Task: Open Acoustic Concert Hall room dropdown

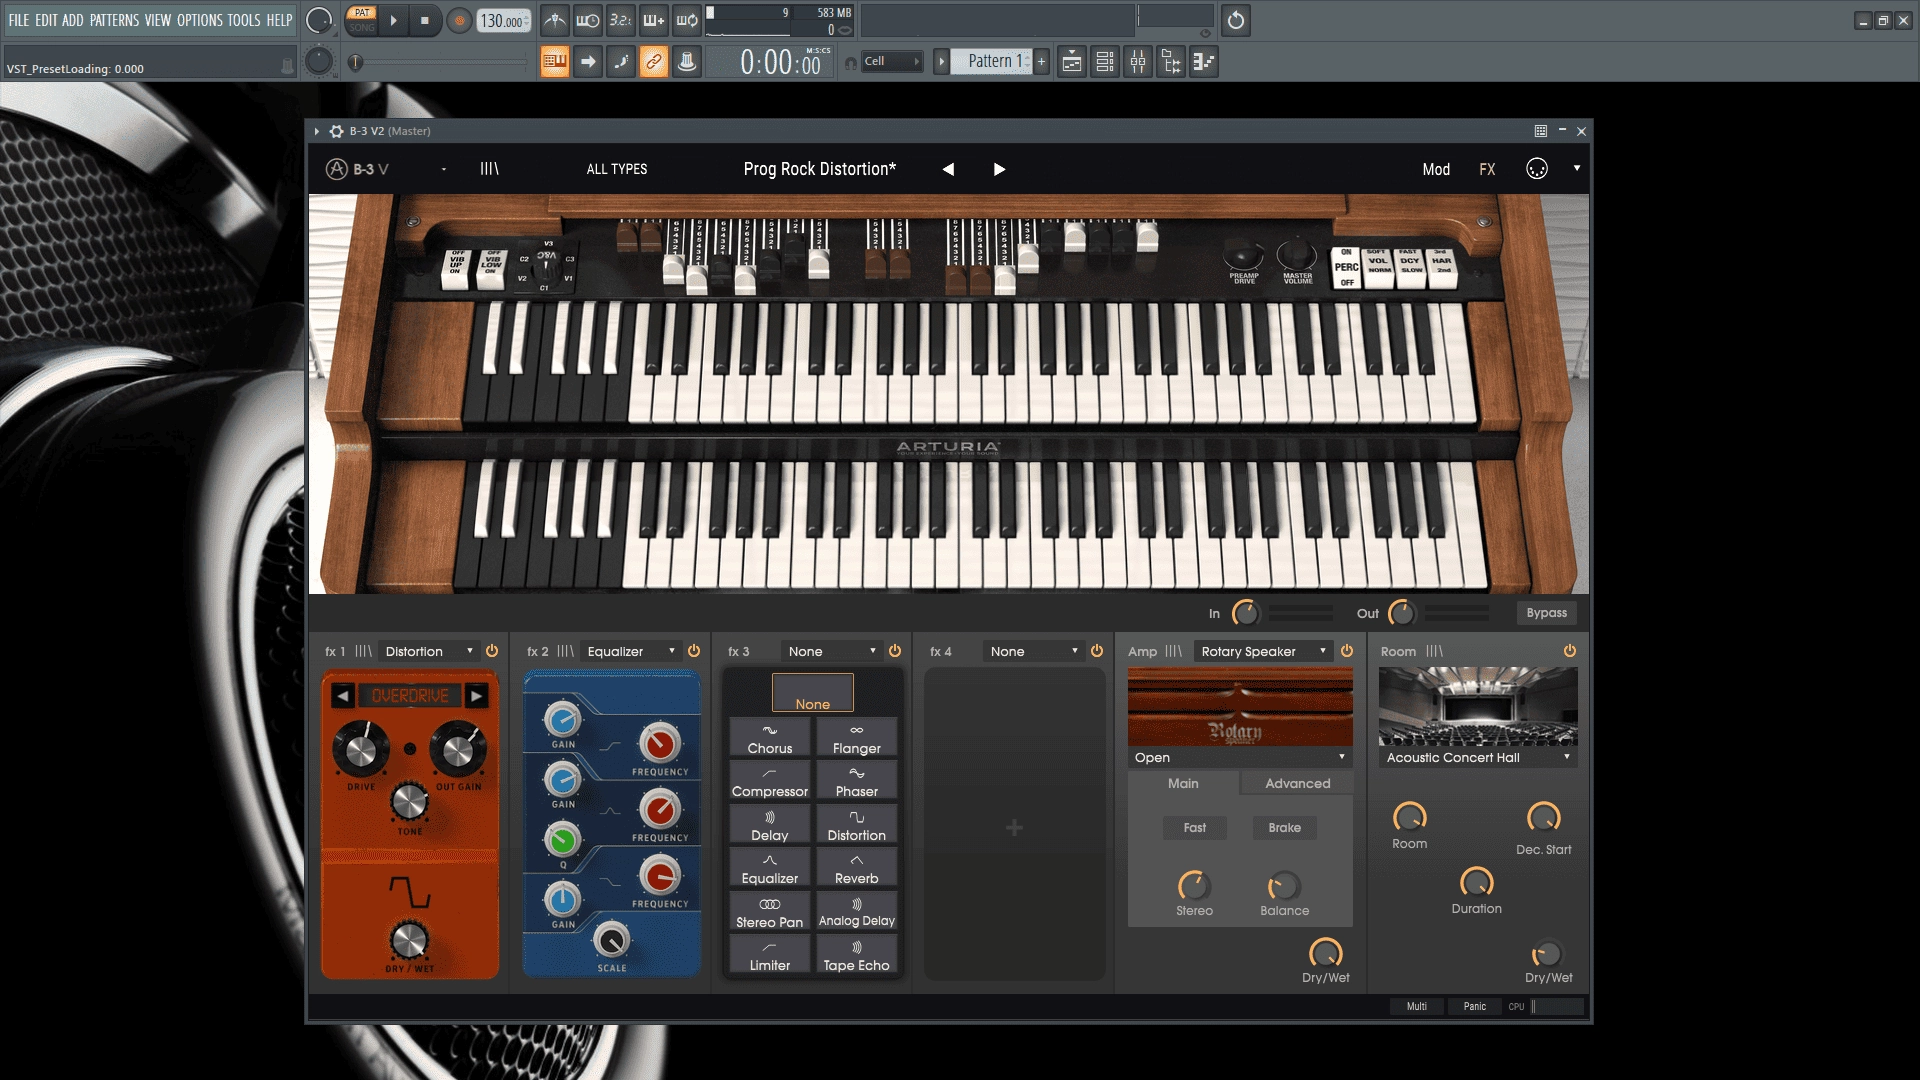Action: click(x=1478, y=757)
